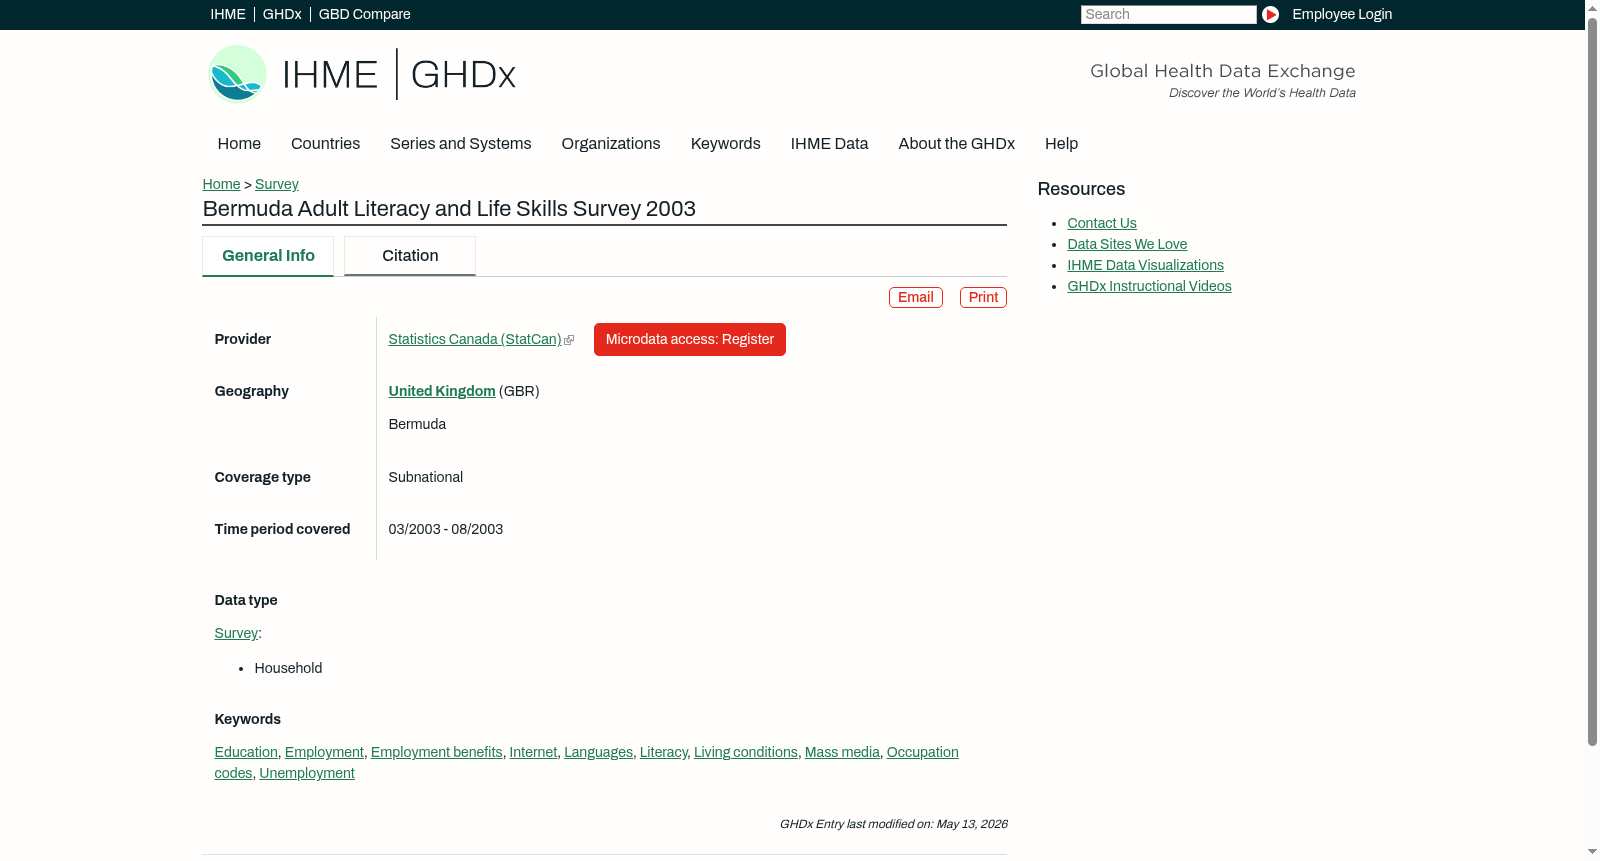
Task: Open the Languages keyword link
Action: 598,753
